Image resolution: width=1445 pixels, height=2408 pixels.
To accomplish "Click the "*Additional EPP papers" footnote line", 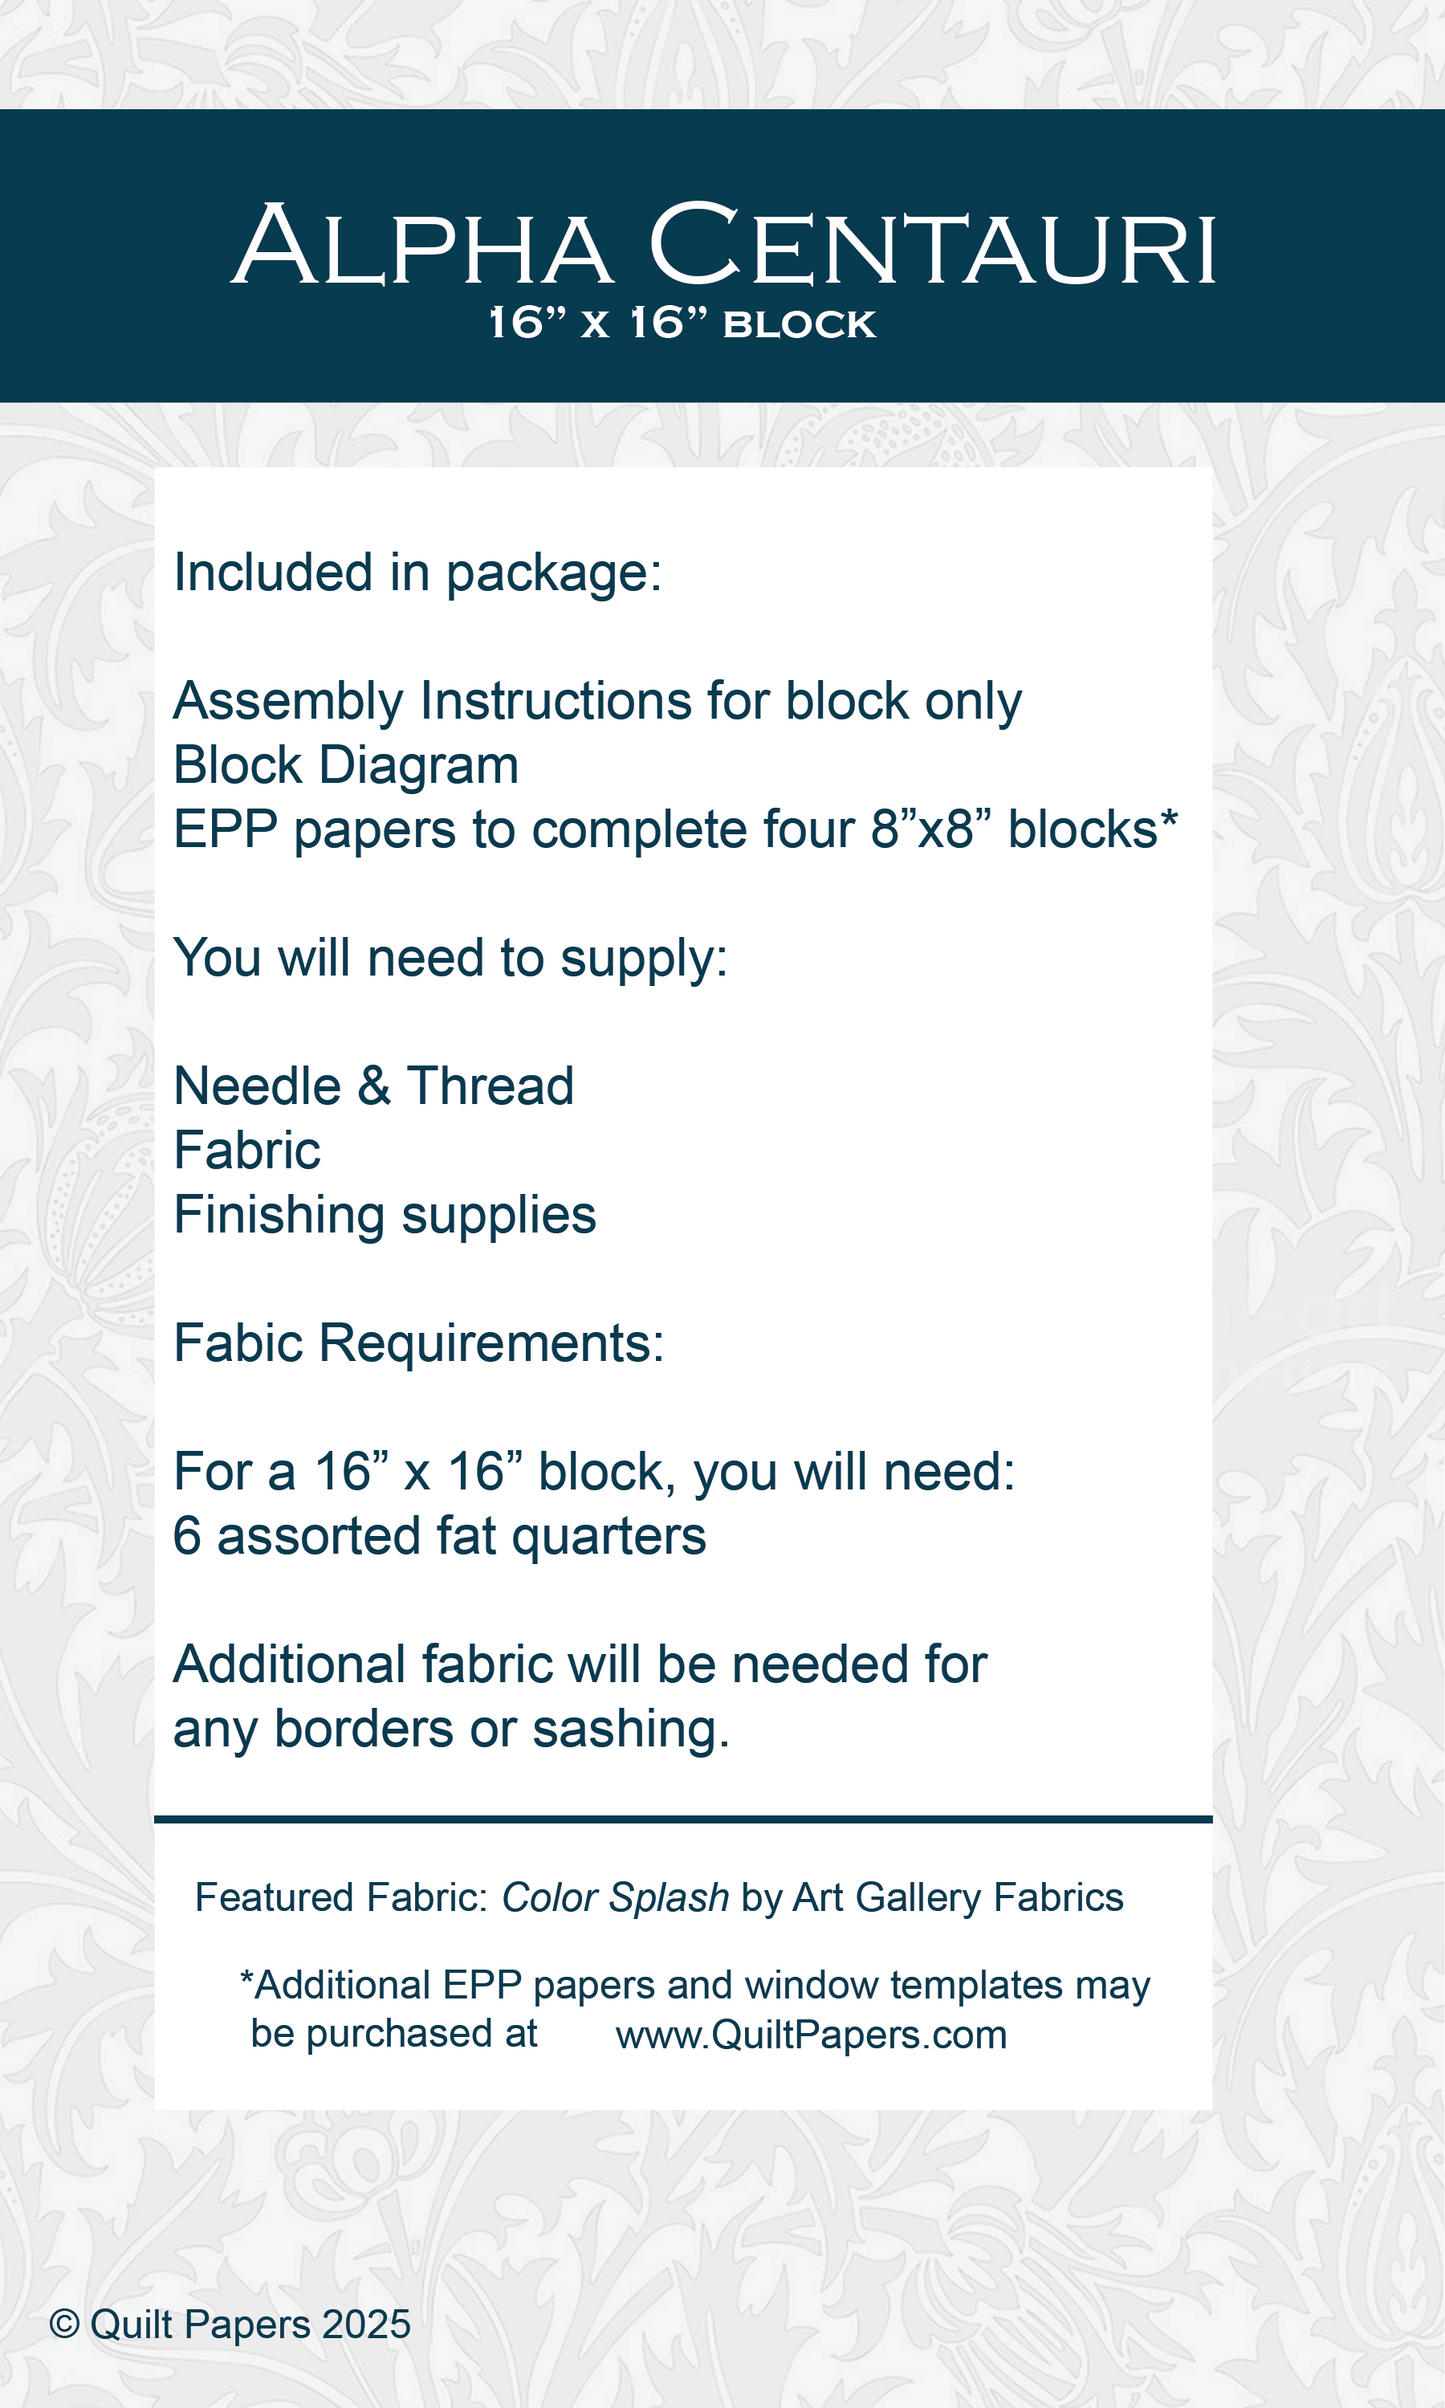I will point(695,1985).
